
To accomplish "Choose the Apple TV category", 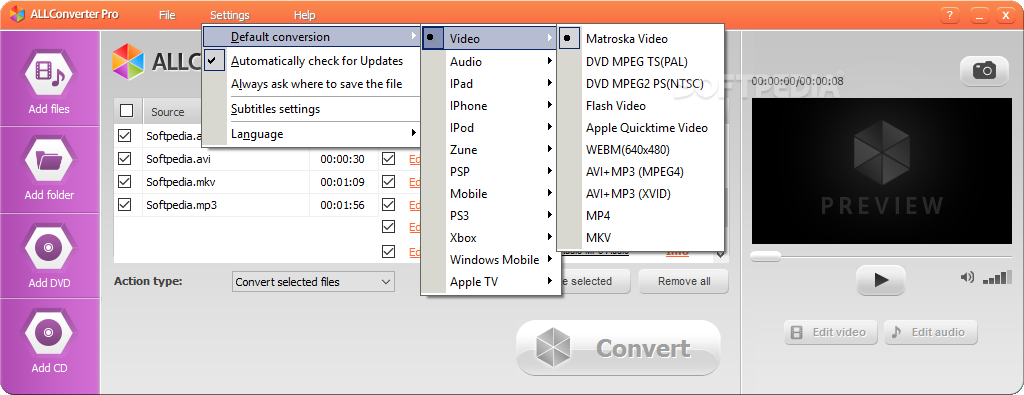I will (x=491, y=281).
